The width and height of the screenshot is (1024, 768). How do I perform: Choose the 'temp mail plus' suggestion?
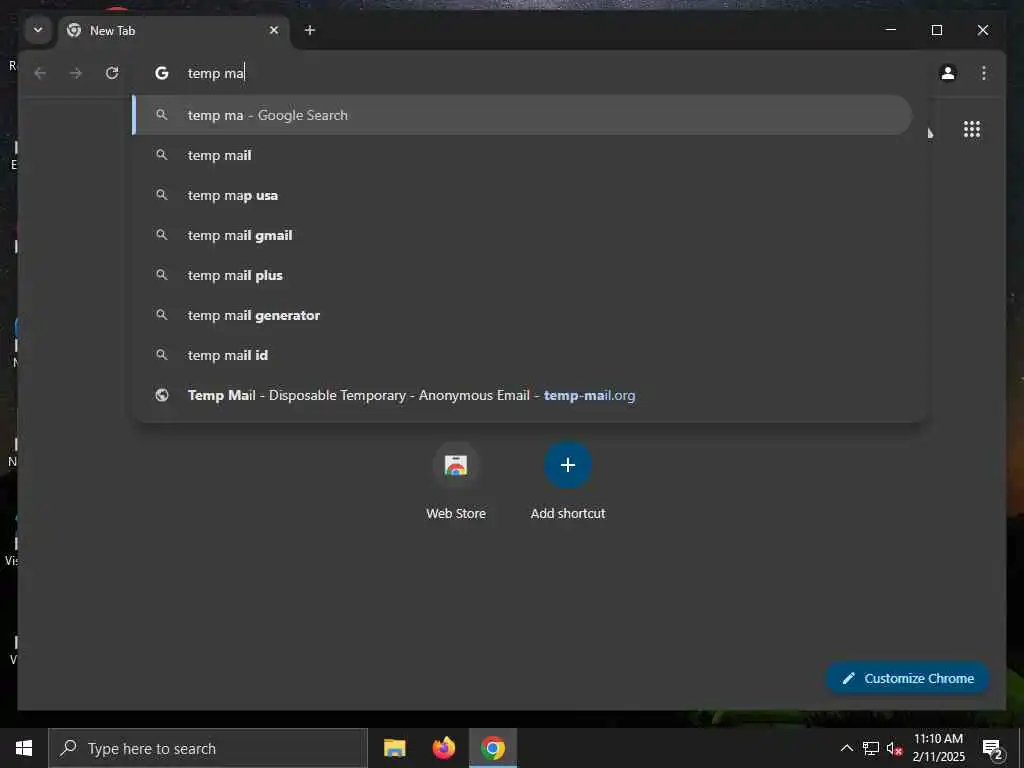(522, 275)
